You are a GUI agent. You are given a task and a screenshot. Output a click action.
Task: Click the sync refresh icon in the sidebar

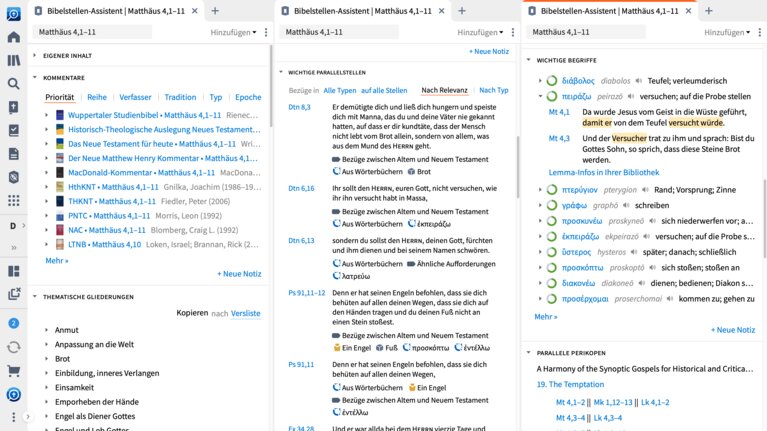coord(14,347)
